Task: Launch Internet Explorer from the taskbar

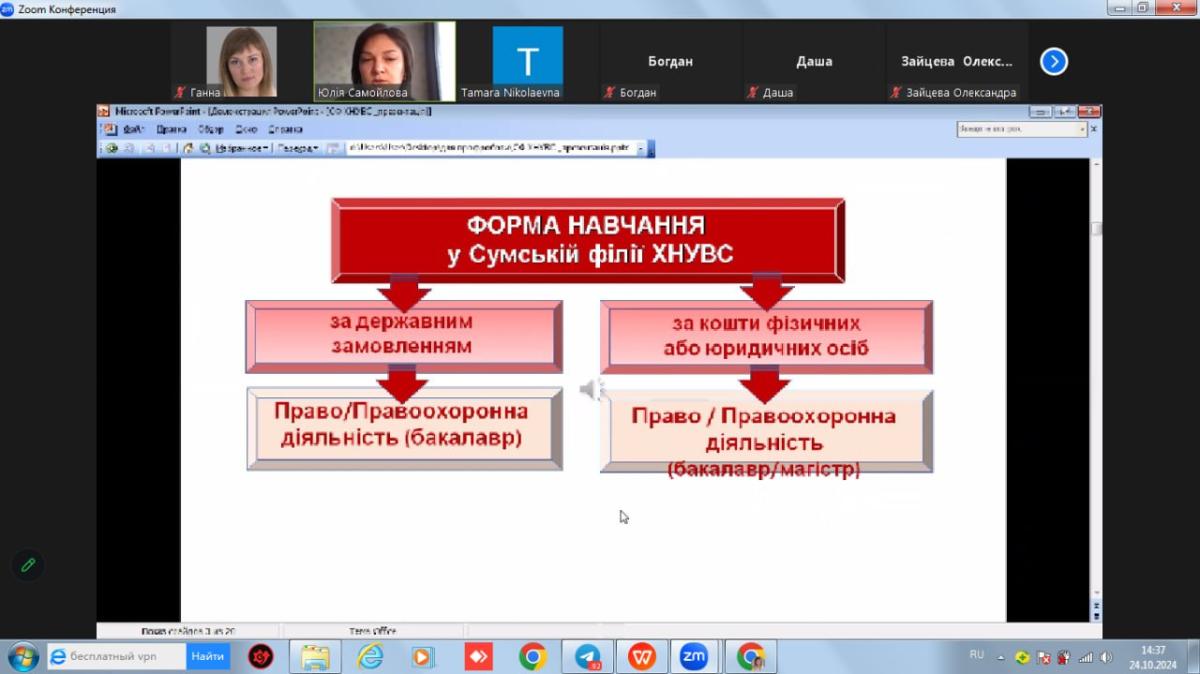Action: (x=370, y=657)
